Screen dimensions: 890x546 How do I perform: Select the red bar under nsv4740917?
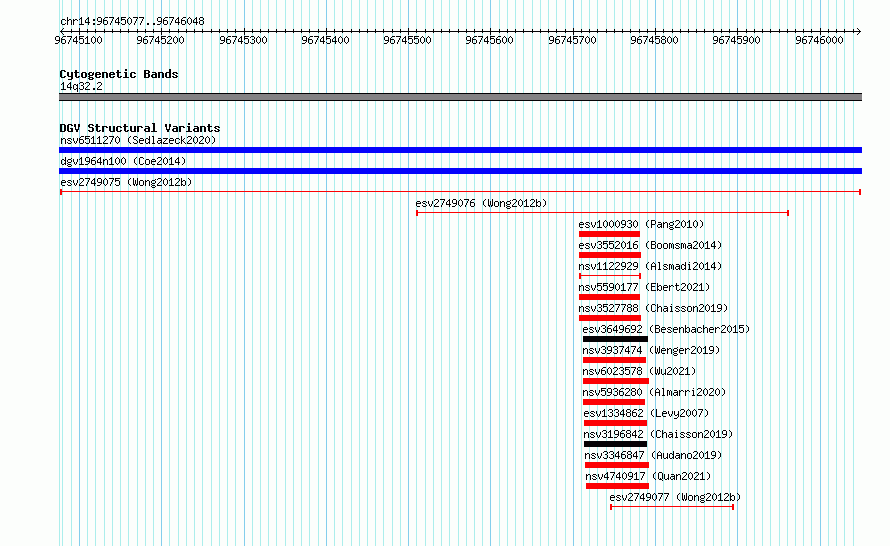click(618, 486)
